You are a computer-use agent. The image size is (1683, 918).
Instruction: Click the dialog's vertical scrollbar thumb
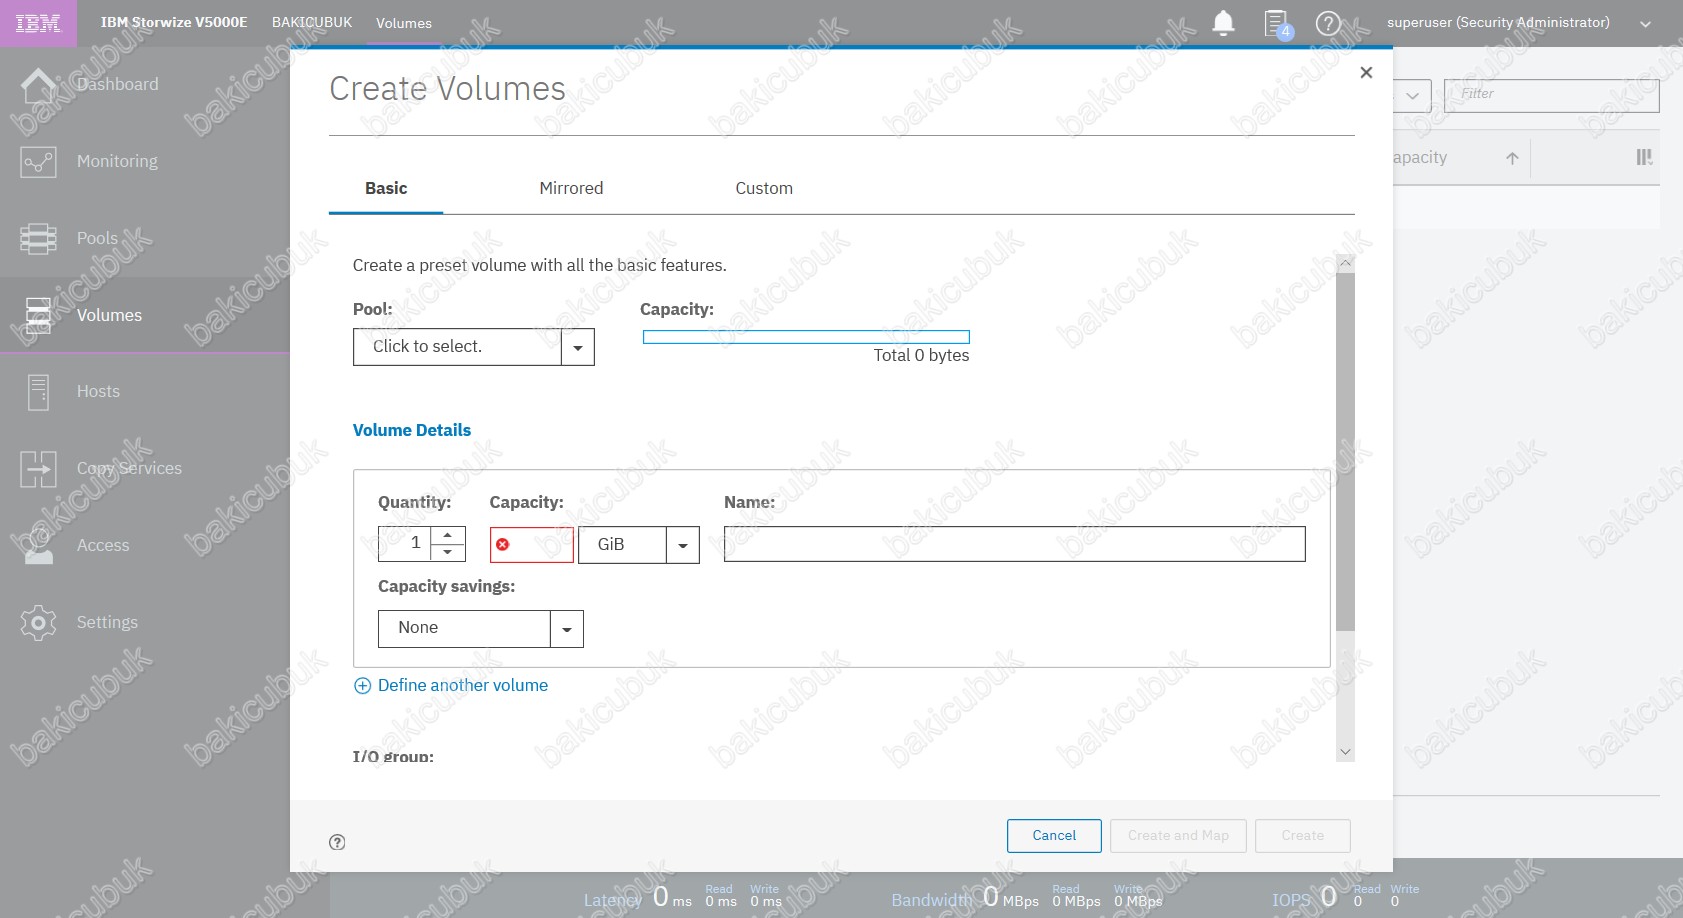(x=1345, y=450)
